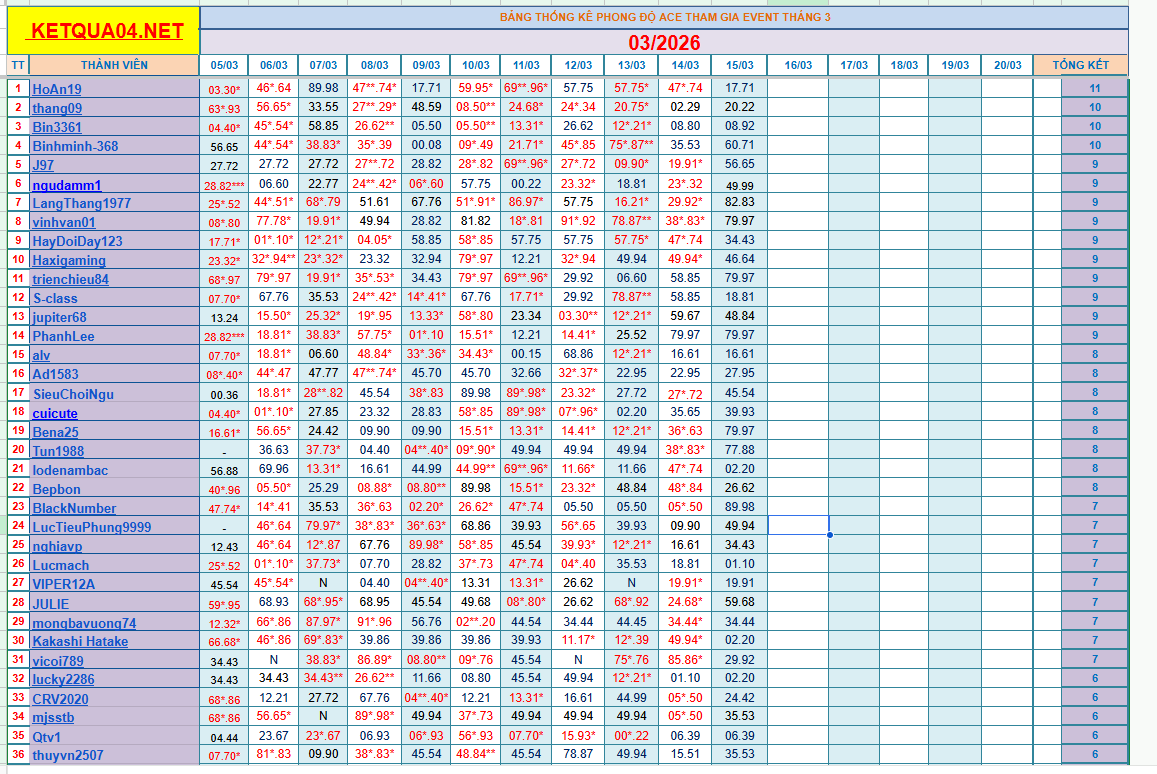Select HoAn19's total score 11
Screen dimensions: 1157x774
coord(1095,88)
